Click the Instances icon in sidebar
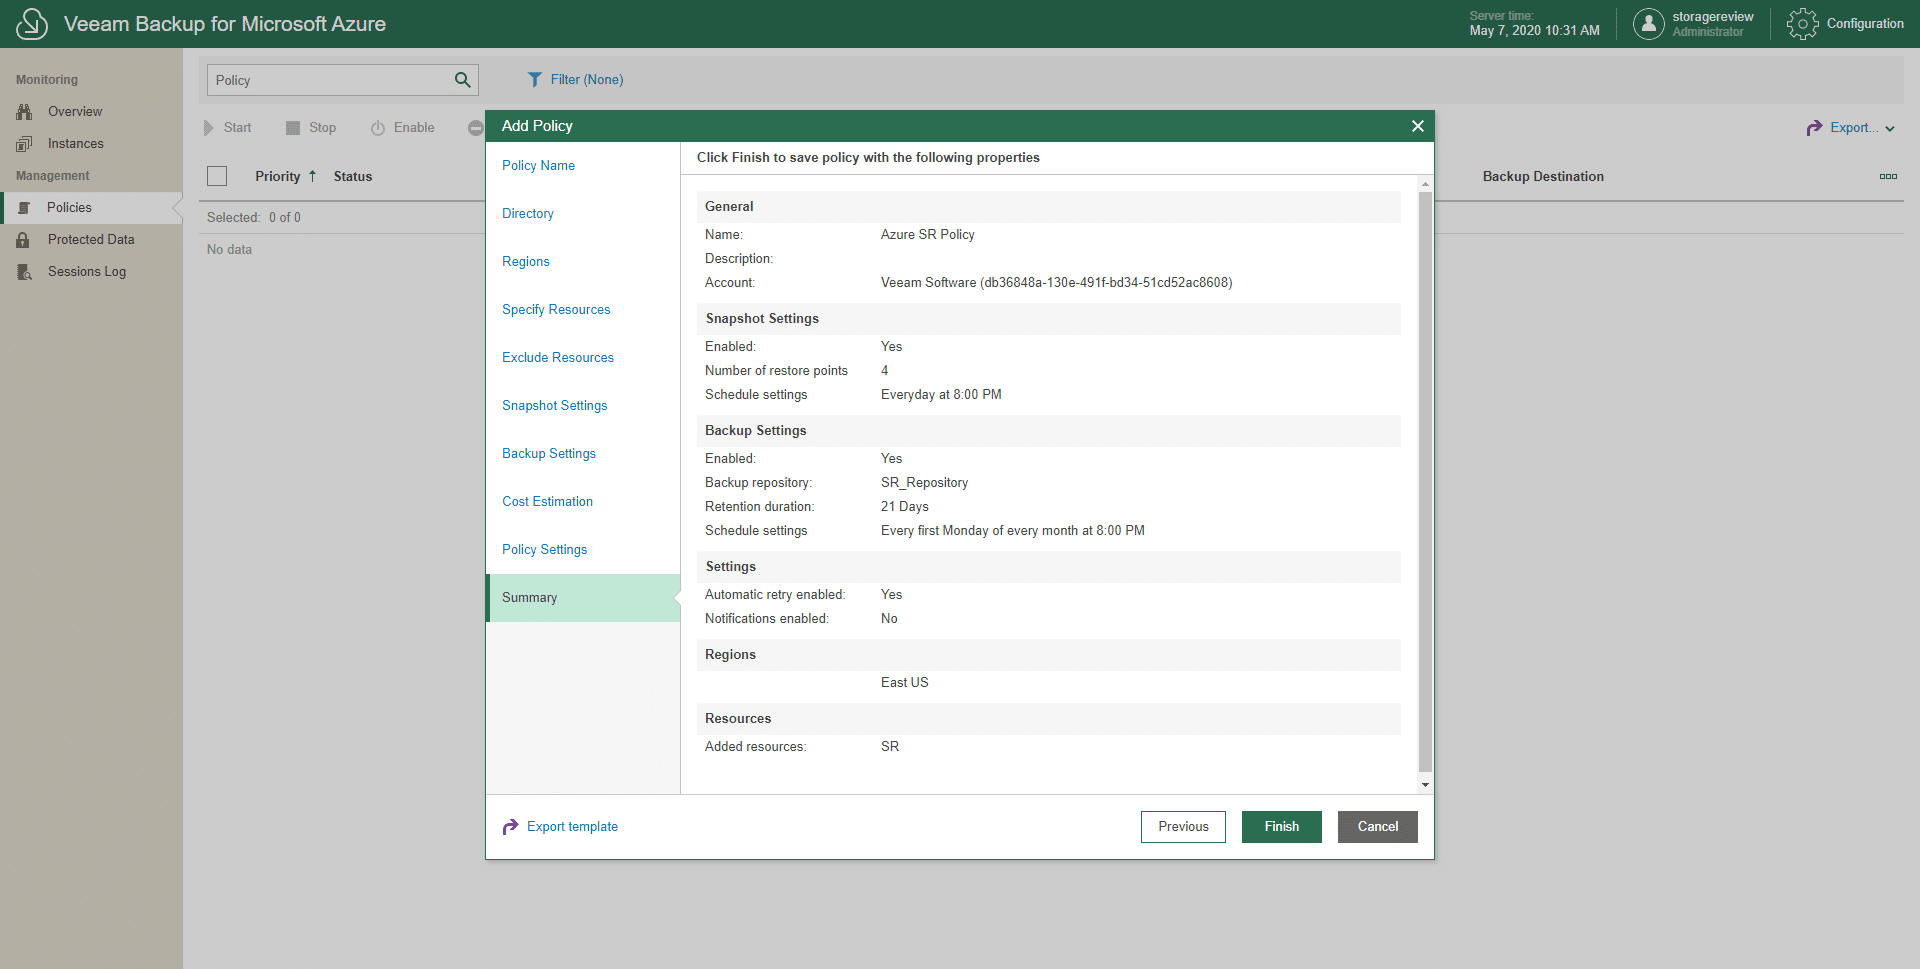 point(24,144)
